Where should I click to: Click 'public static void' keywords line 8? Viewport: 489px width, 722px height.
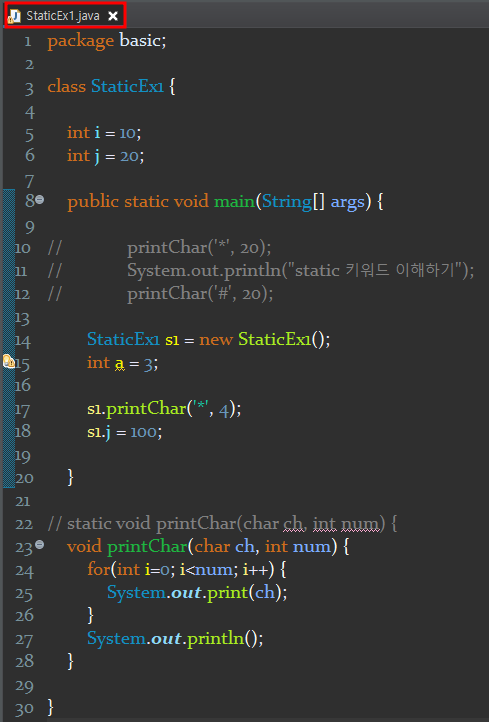click(x=138, y=202)
